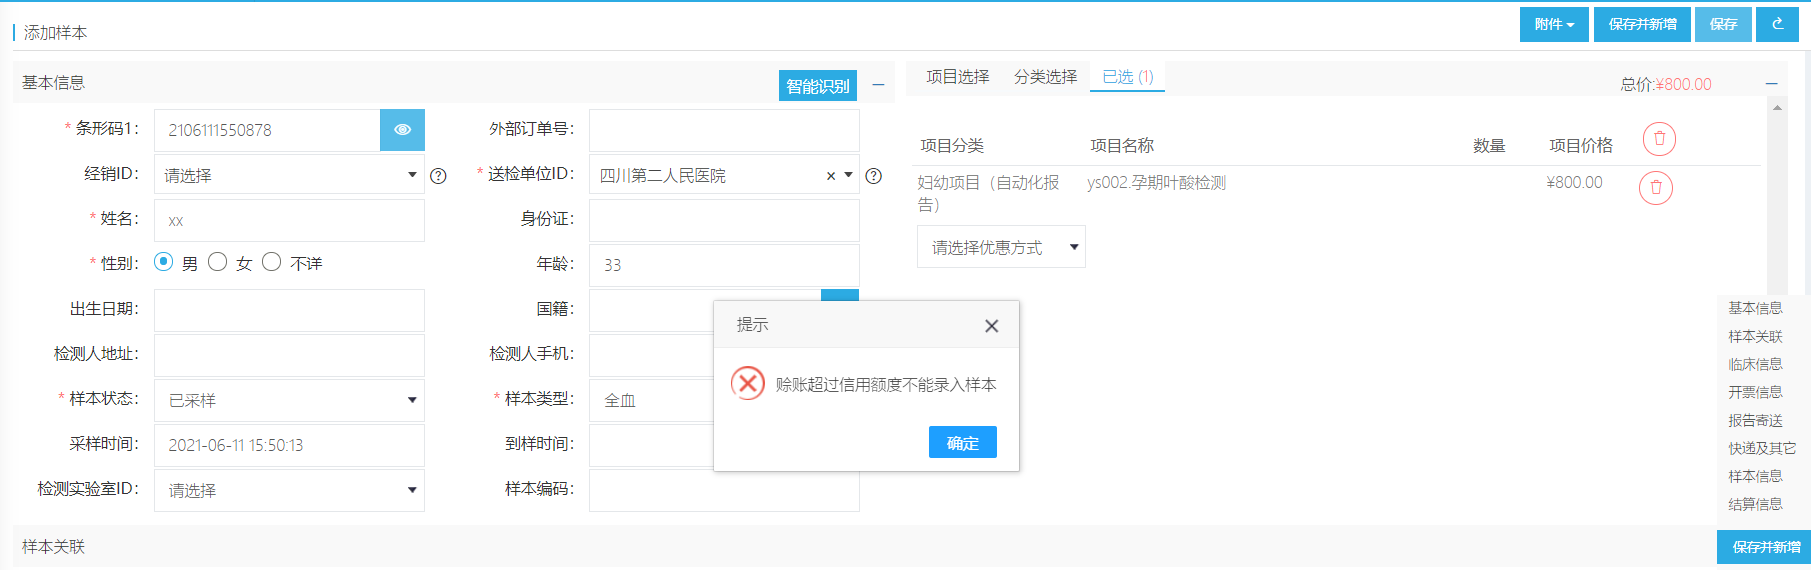This screenshot has width=1811, height=570.
Task: Click the 总价:¥800.00 total text
Action: (x=1666, y=84)
